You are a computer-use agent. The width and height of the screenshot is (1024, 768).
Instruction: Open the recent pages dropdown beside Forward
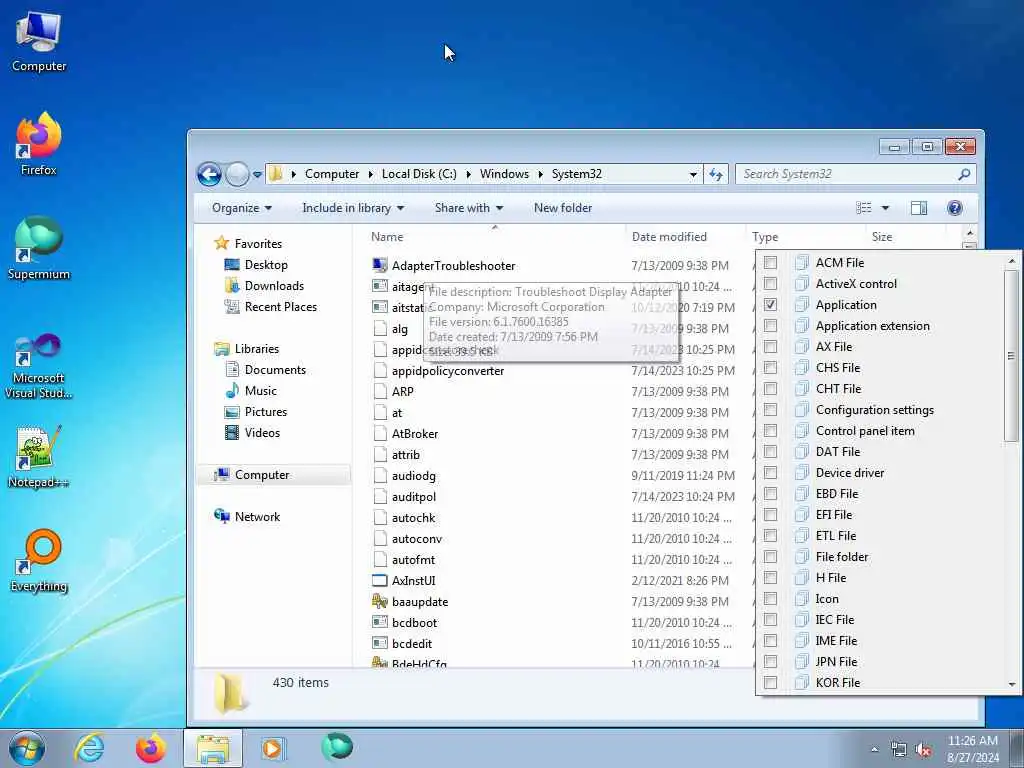pyautogui.click(x=257, y=174)
